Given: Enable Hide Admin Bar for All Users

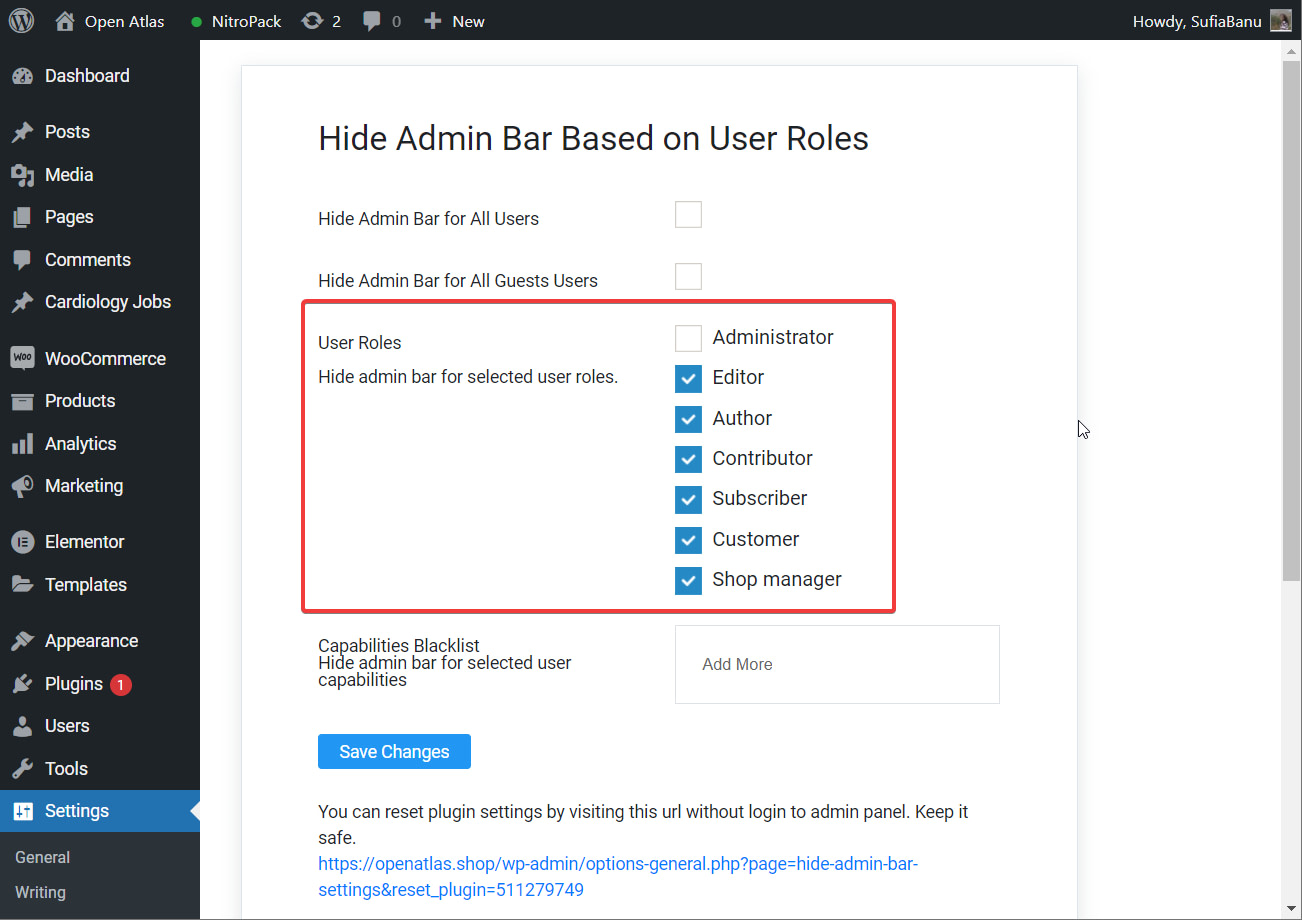Looking at the screenshot, I should [x=688, y=214].
